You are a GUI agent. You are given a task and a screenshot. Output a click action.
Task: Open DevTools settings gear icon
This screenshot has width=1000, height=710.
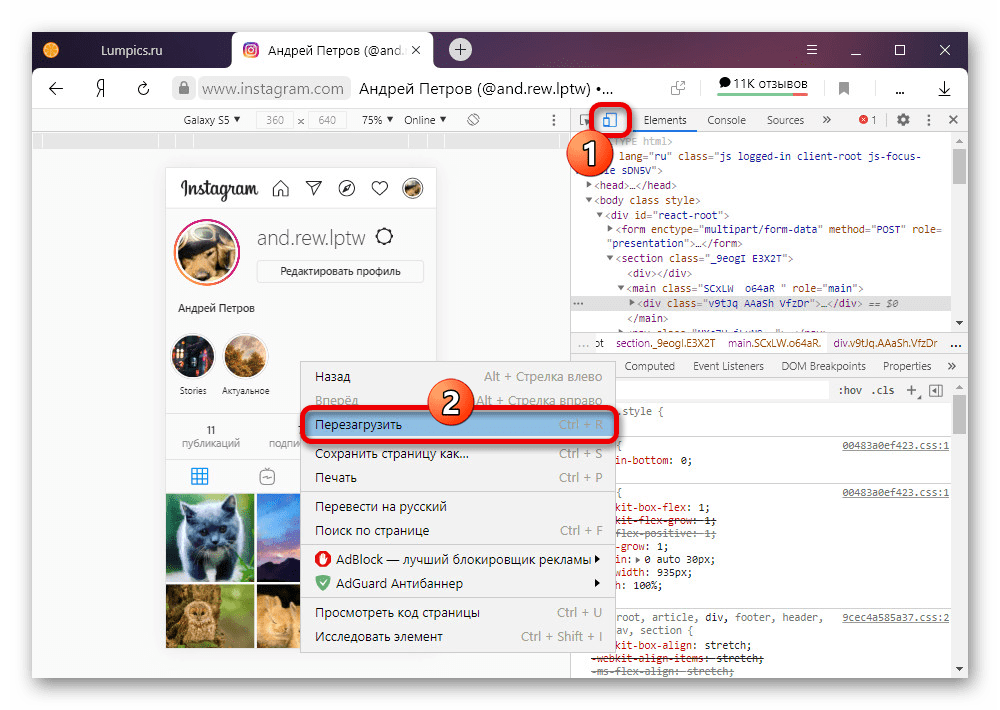coord(903,120)
